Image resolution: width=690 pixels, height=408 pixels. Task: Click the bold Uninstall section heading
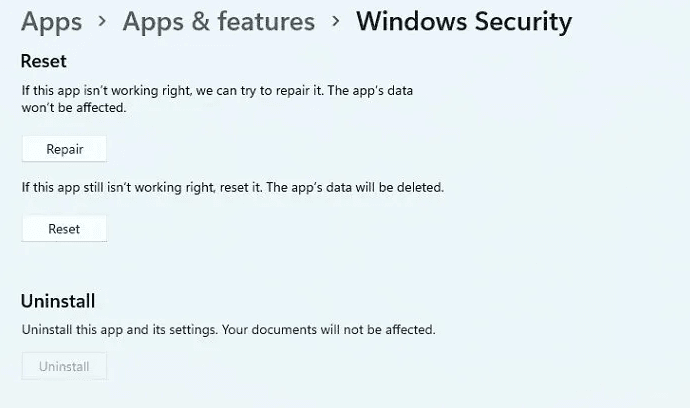point(58,301)
